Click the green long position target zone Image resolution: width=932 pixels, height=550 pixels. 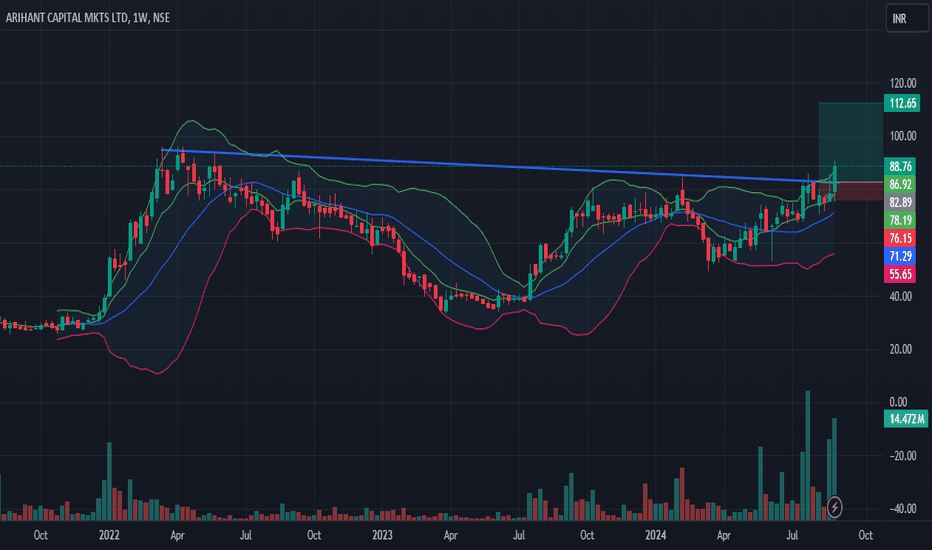click(x=851, y=140)
